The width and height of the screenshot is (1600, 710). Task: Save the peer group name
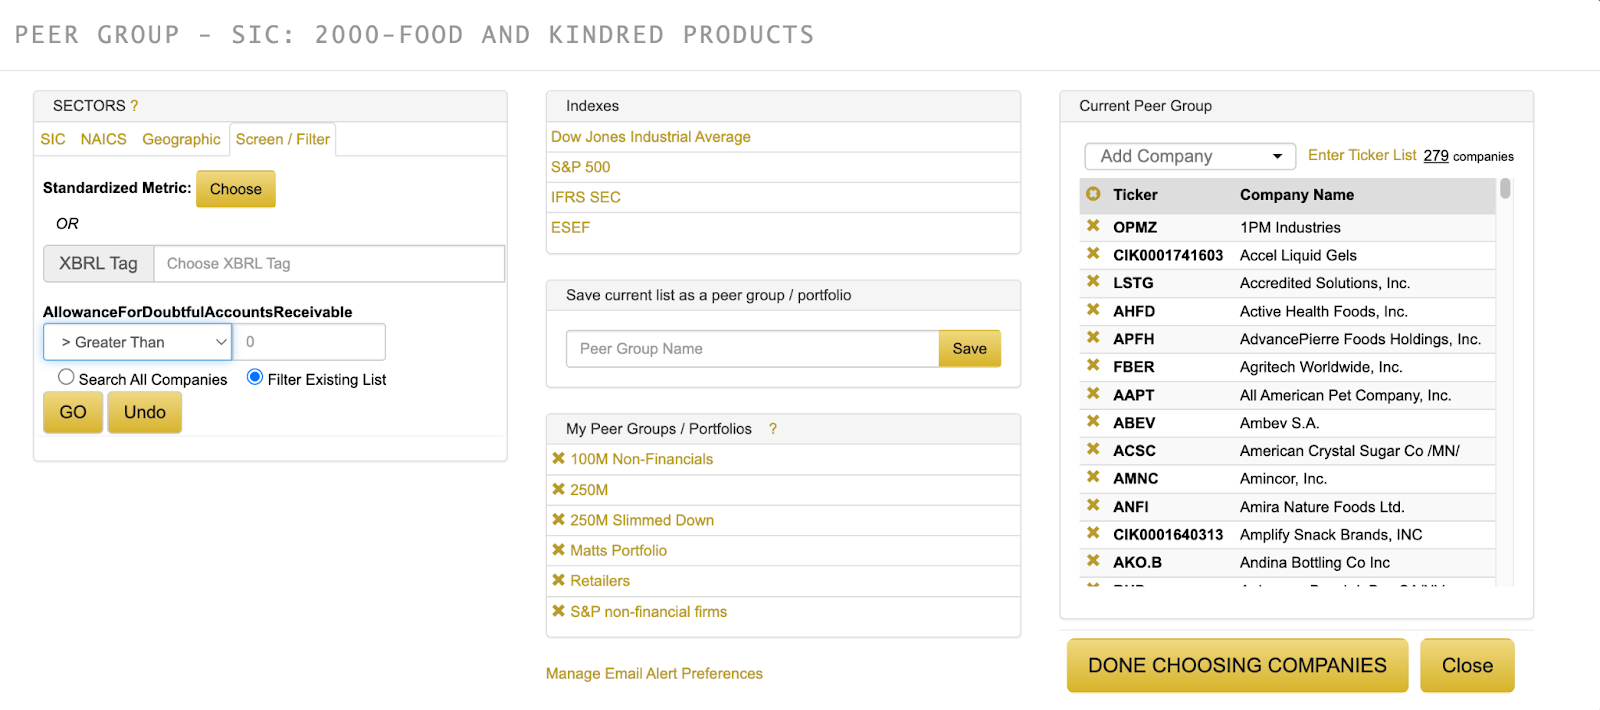point(969,349)
